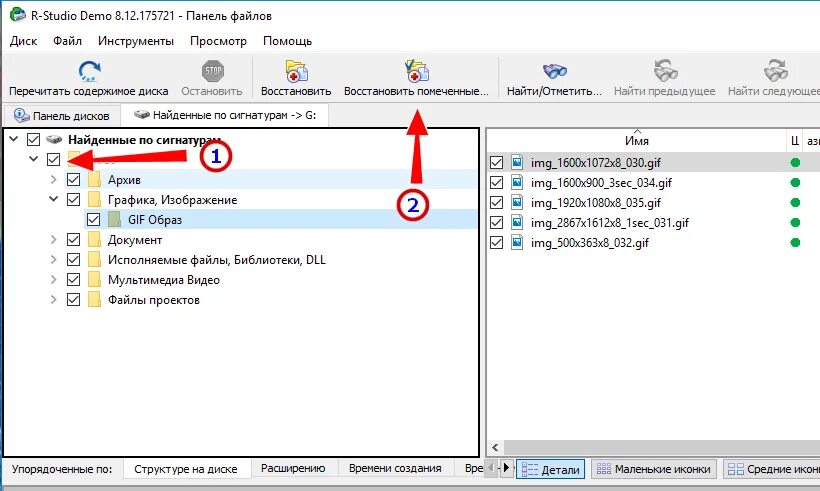Uncheck the img_1600x1072x8_030.gif file checkbox
The image size is (820, 491).
pyautogui.click(x=496, y=163)
